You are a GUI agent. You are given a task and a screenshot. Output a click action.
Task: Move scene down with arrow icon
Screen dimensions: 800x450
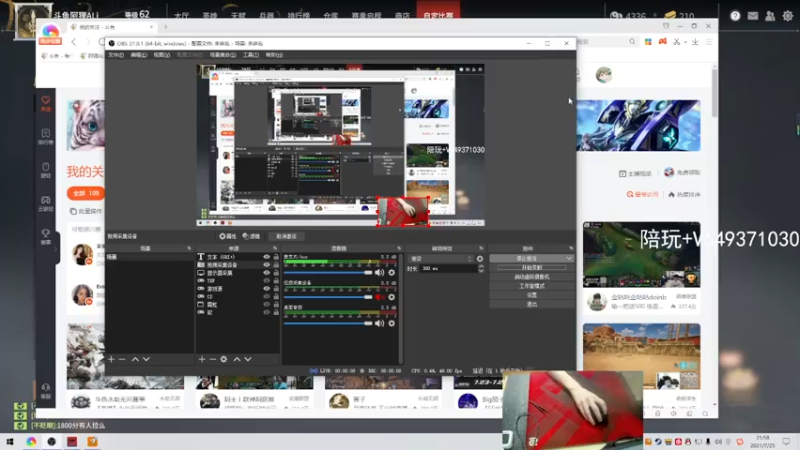pyautogui.click(x=146, y=359)
